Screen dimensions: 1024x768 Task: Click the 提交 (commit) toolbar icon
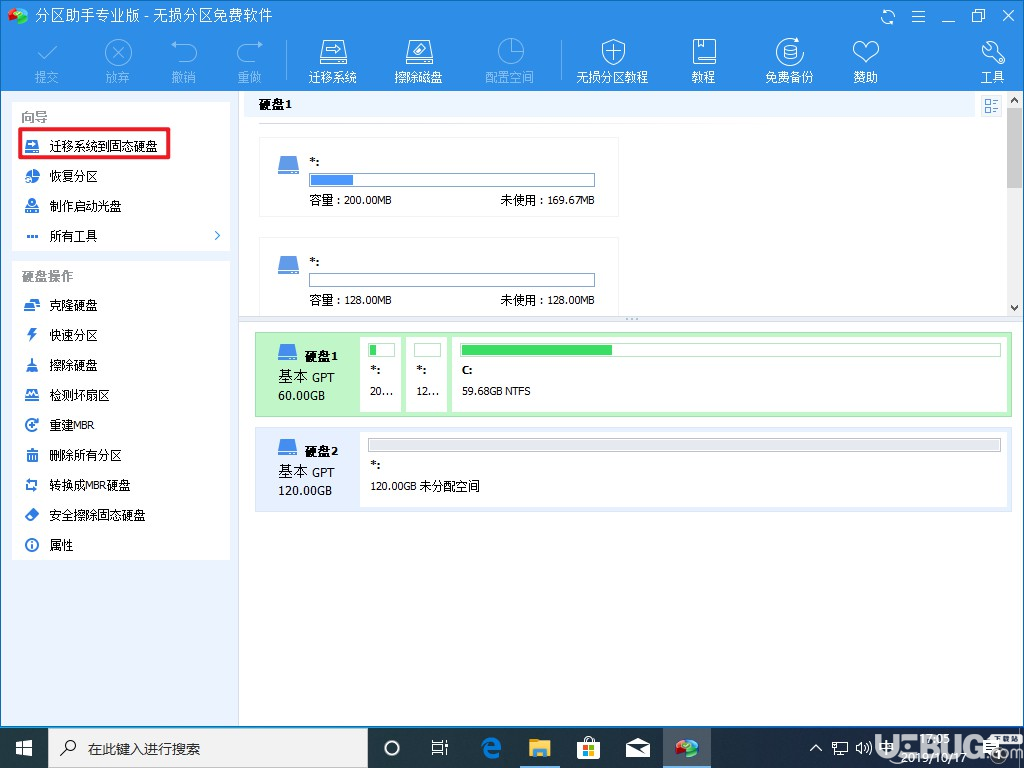point(46,62)
